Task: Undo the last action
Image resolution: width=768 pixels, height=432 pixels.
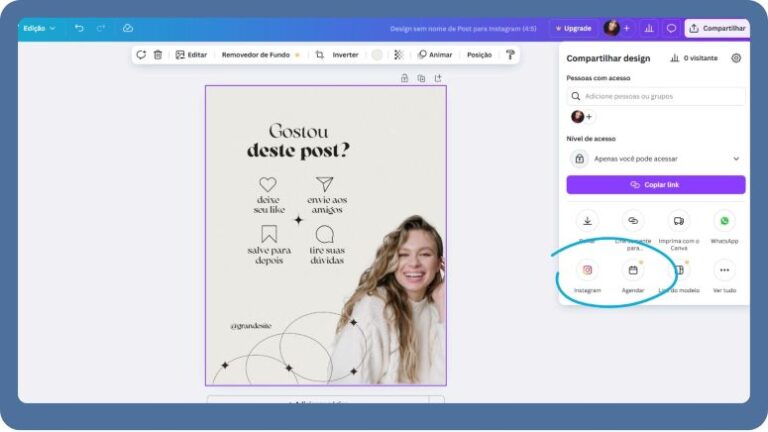Action: 79,28
